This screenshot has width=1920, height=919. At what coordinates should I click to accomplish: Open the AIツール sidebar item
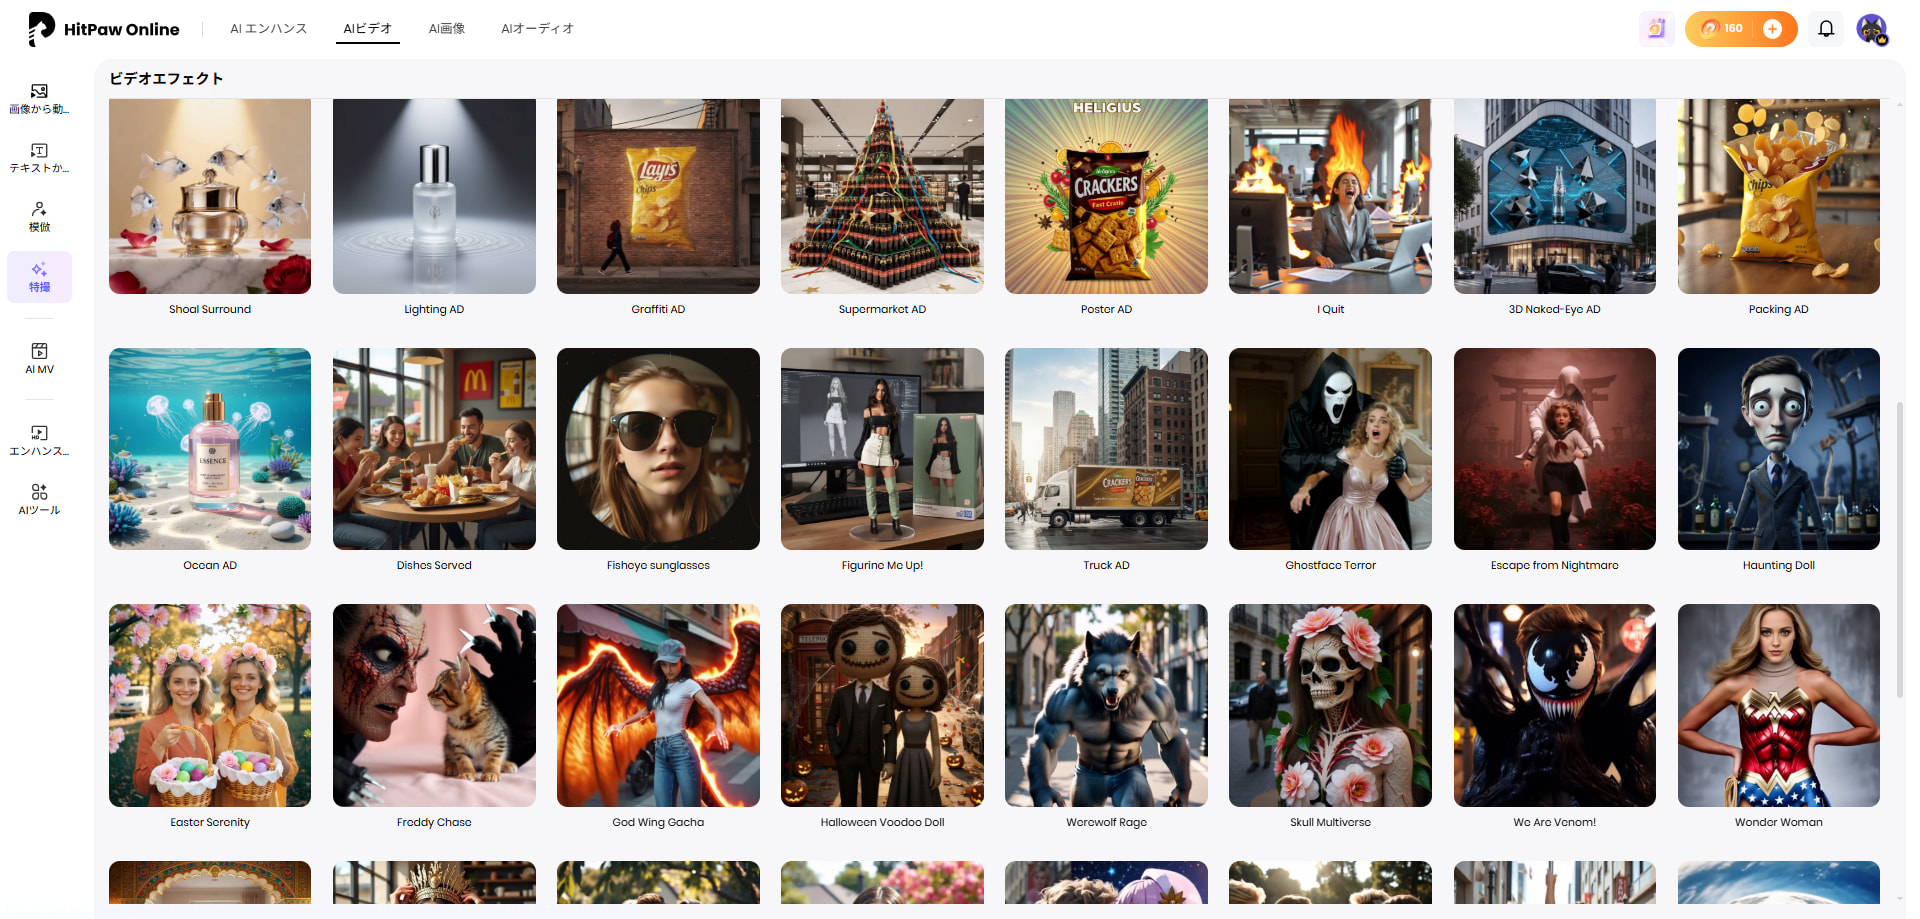tap(39, 499)
